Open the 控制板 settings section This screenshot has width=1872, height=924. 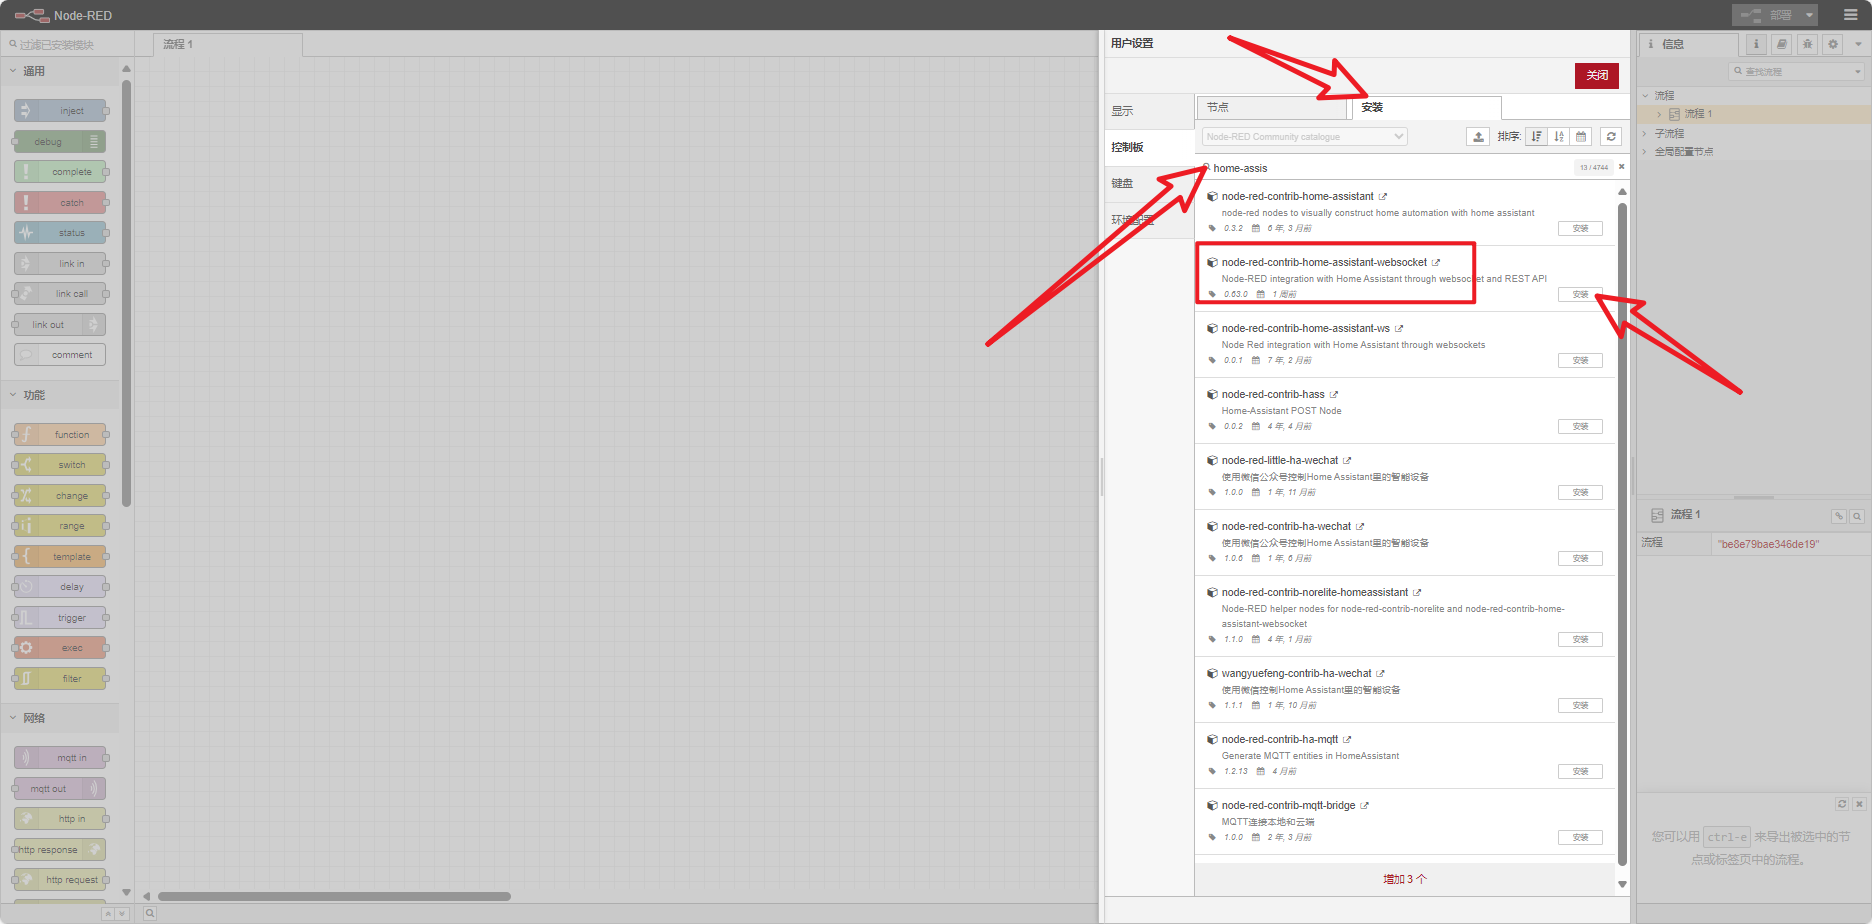click(1149, 147)
